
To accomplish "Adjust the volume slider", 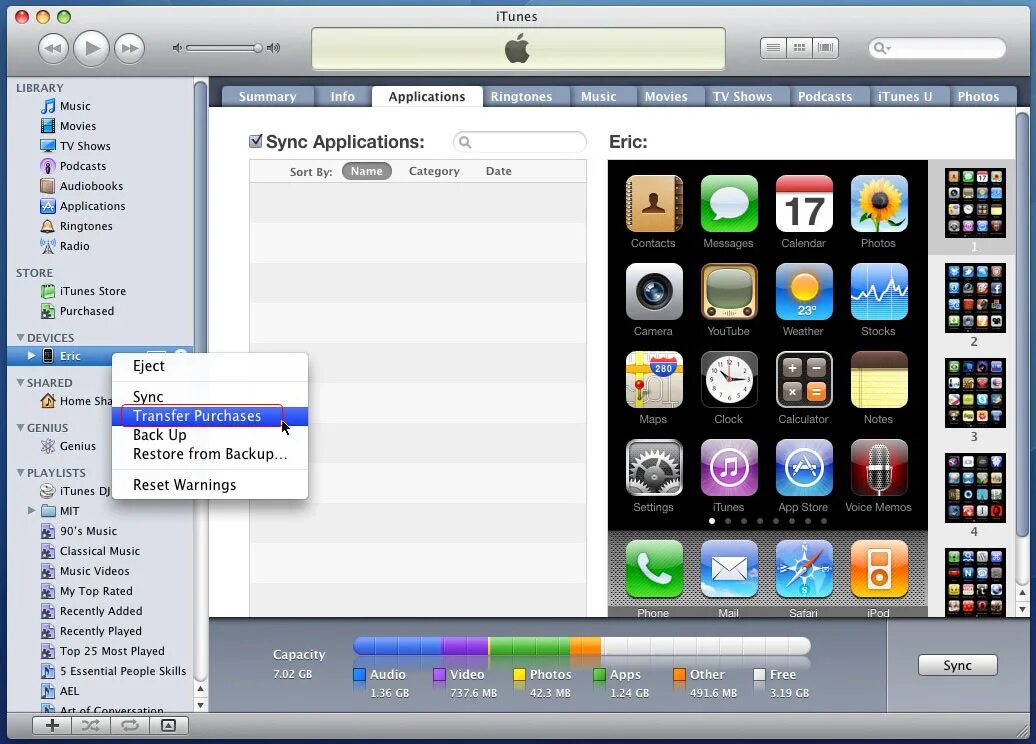I will (225, 48).
